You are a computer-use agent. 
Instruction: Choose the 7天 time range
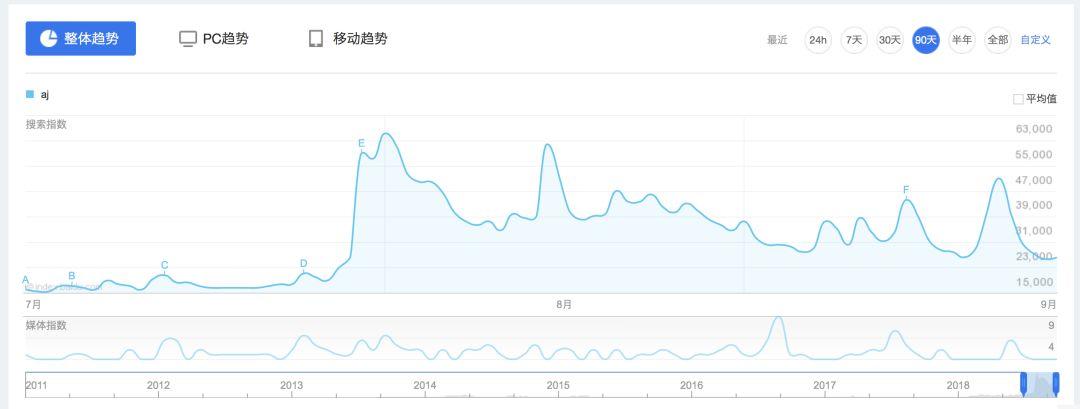853,40
